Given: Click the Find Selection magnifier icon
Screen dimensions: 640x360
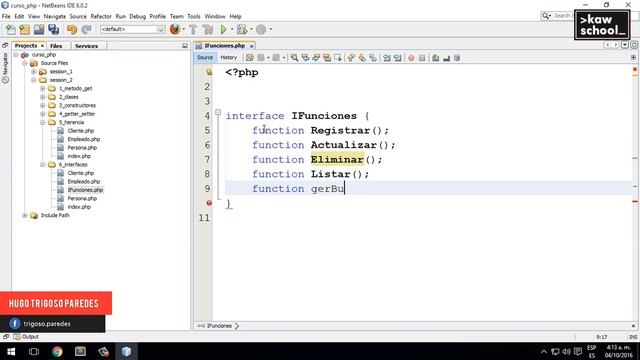Looking at the screenshot, I should pyautogui.click(x=294, y=58).
